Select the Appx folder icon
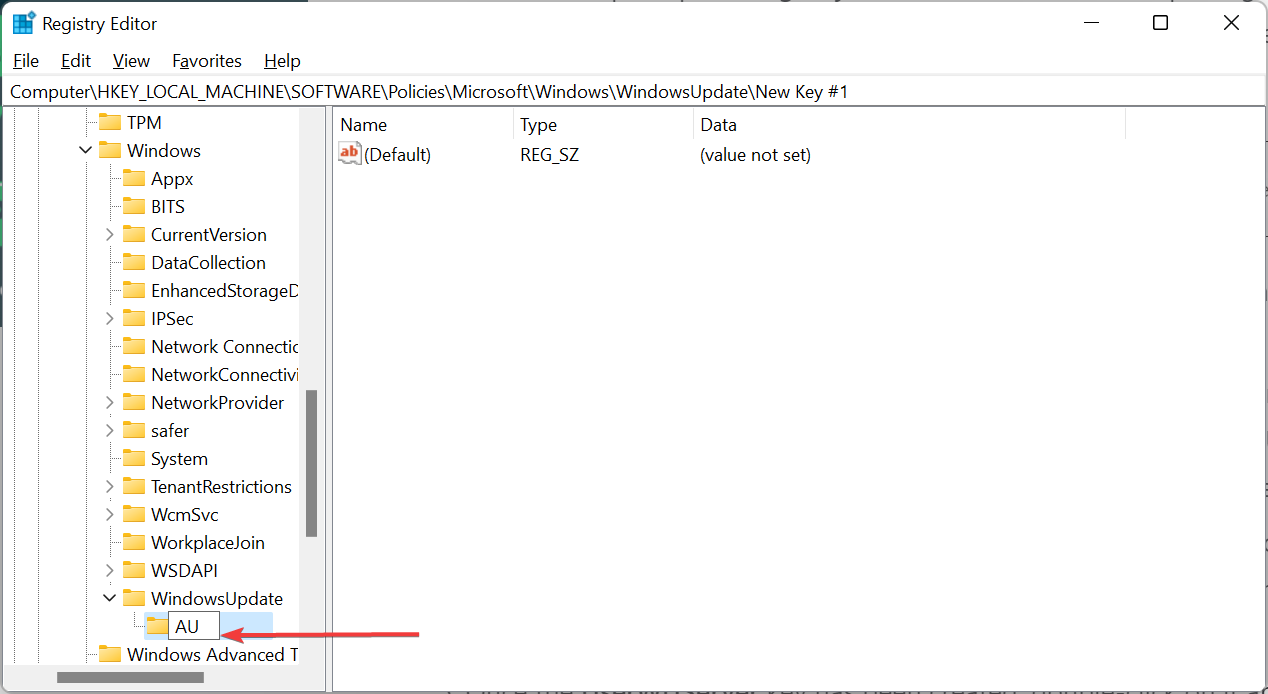 point(134,179)
